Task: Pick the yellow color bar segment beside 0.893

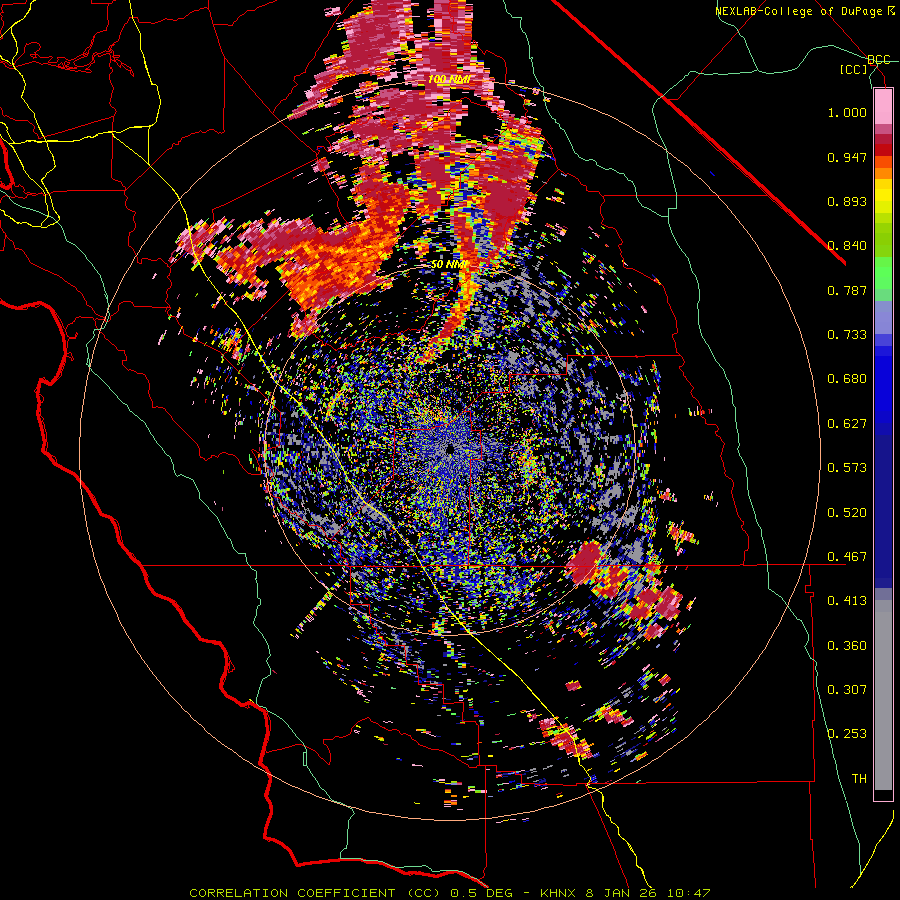Action: [x=883, y=201]
